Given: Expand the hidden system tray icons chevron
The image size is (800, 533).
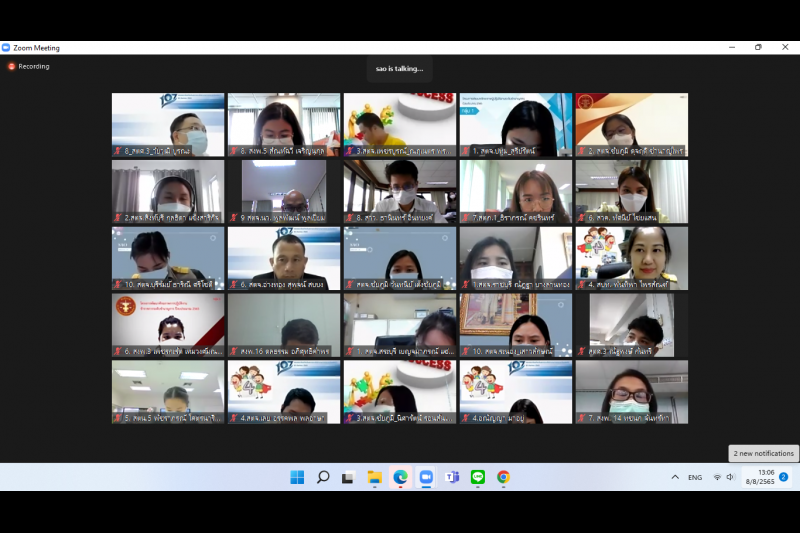Looking at the screenshot, I should [673, 477].
